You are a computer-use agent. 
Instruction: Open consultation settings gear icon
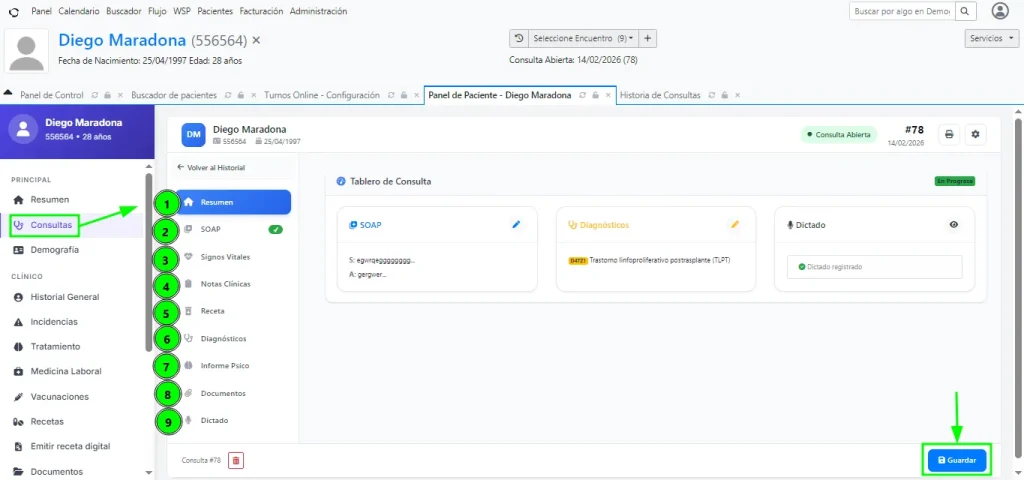pyautogui.click(x=976, y=135)
